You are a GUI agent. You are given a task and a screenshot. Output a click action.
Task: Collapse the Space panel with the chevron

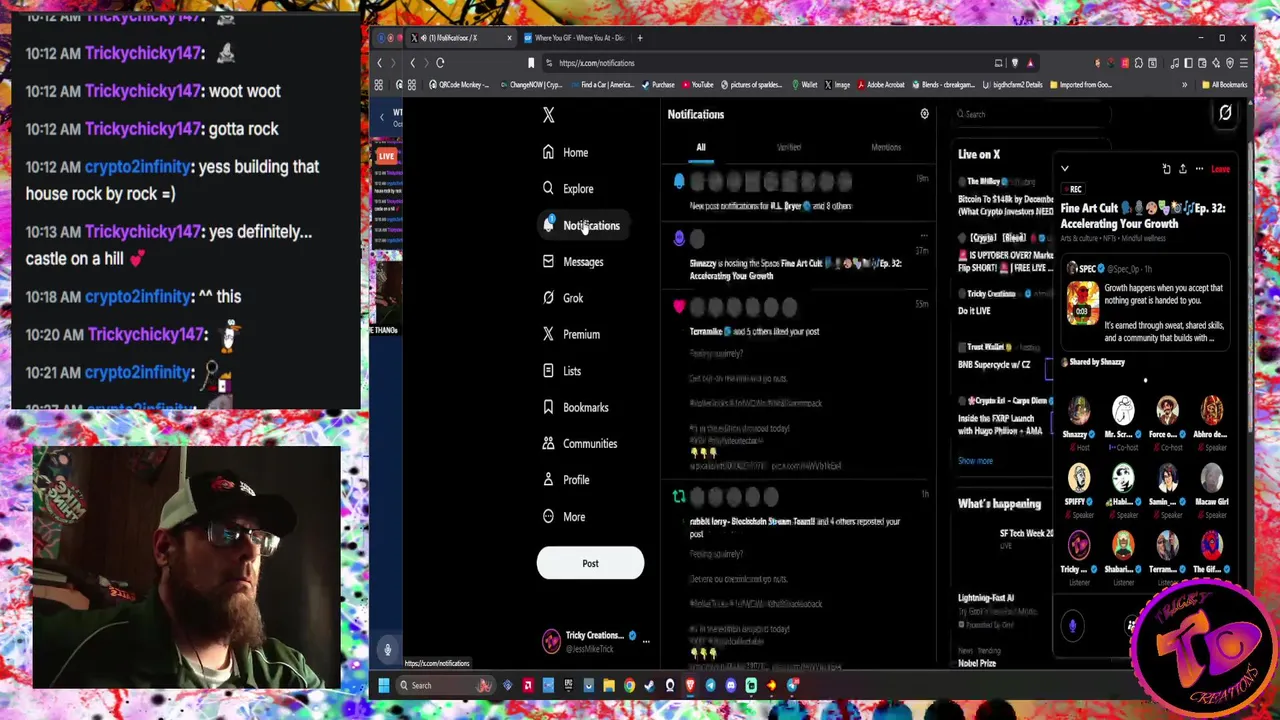click(x=1064, y=169)
